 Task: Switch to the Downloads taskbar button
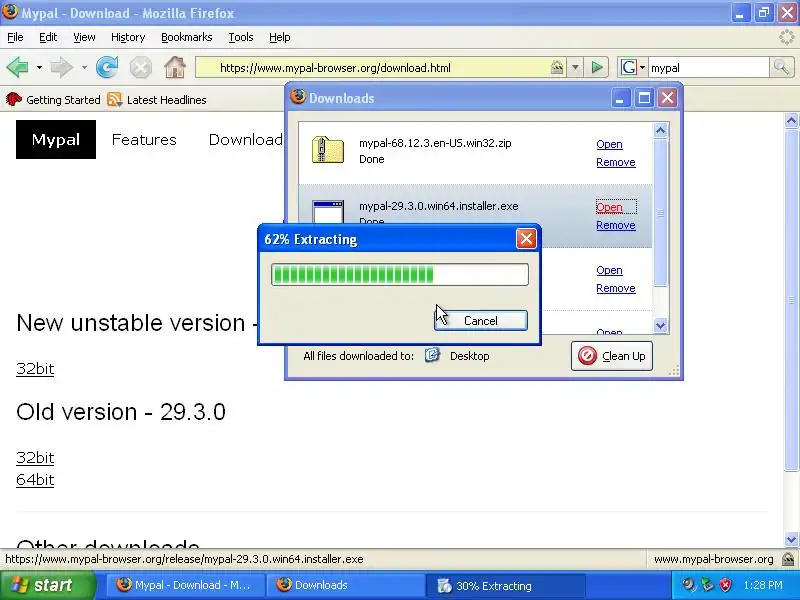(x=347, y=585)
